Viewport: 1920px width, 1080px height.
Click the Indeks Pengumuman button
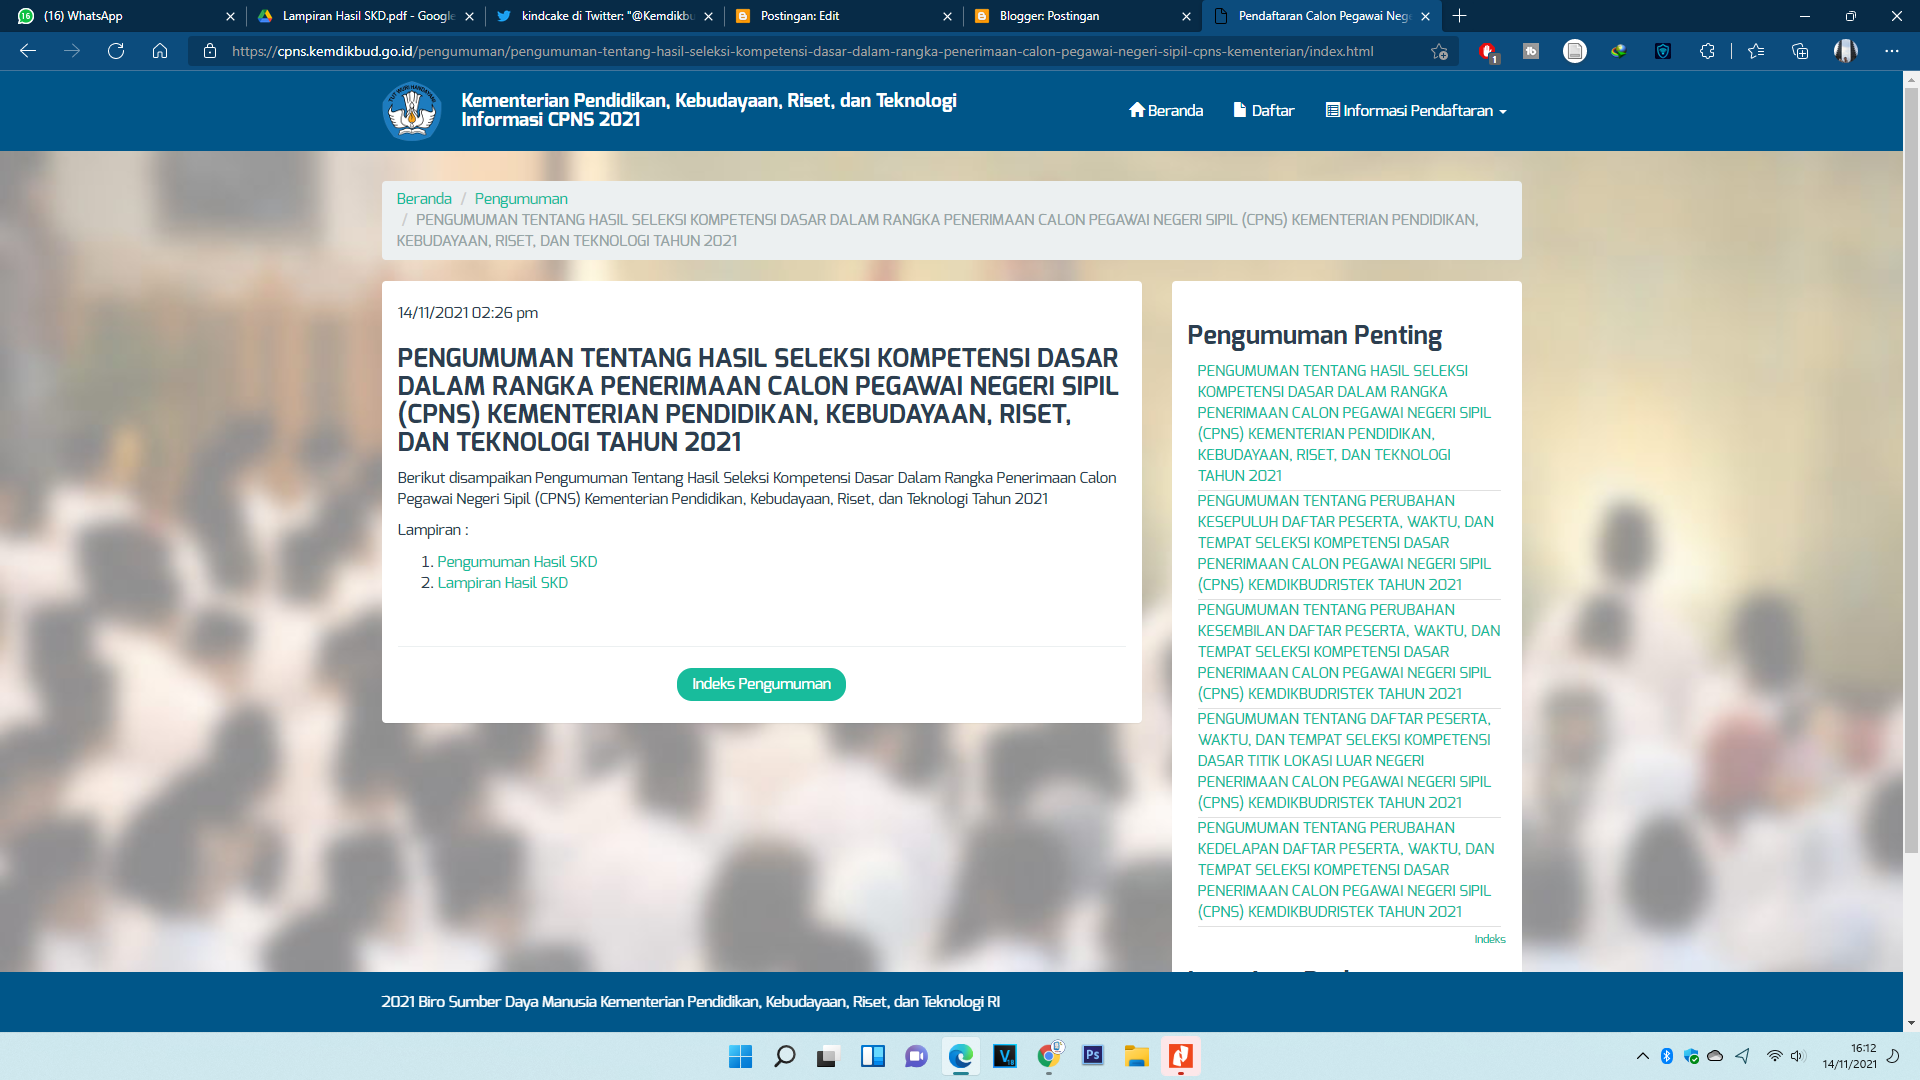[x=761, y=684]
